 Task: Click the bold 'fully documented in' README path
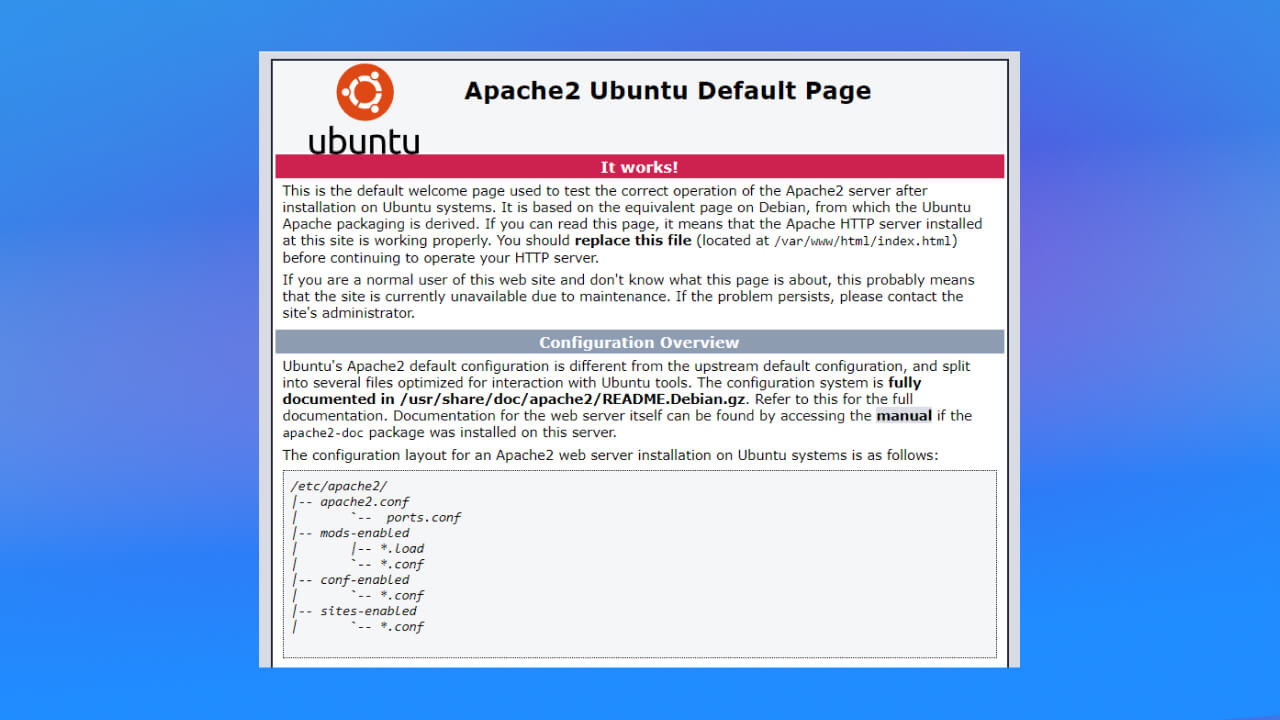pyautogui.click(x=602, y=391)
